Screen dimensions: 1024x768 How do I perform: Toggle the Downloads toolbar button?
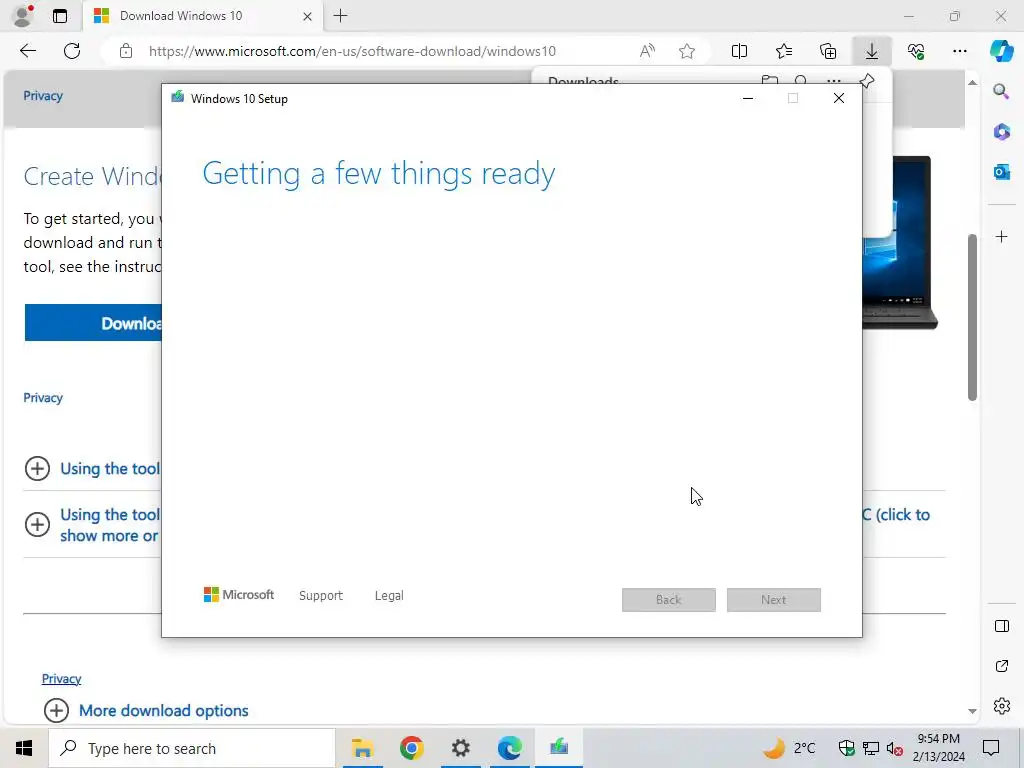(x=872, y=51)
